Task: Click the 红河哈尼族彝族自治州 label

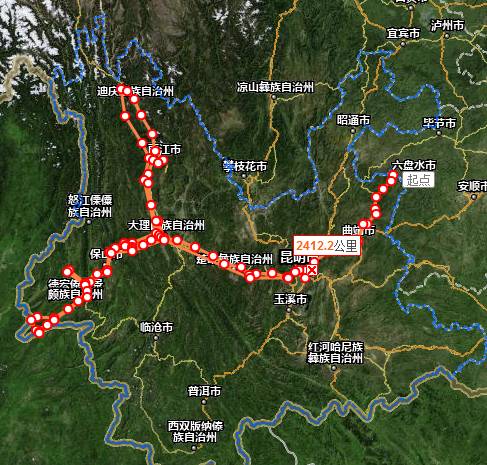Action: (x=335, y=352)
